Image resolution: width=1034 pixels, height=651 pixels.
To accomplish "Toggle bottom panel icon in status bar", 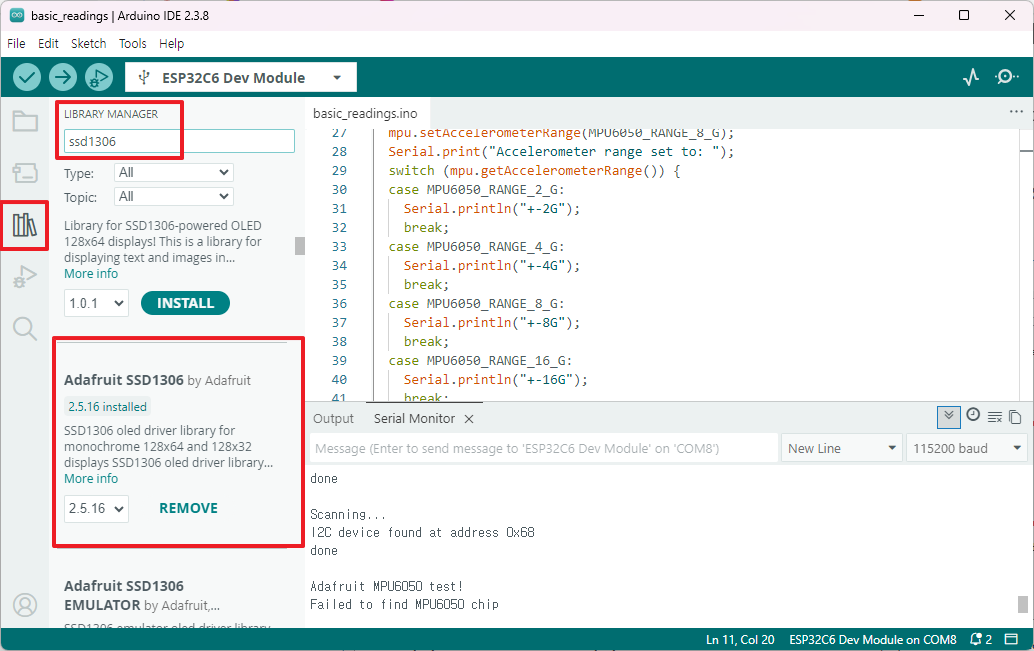I will tap(1011, 639).
